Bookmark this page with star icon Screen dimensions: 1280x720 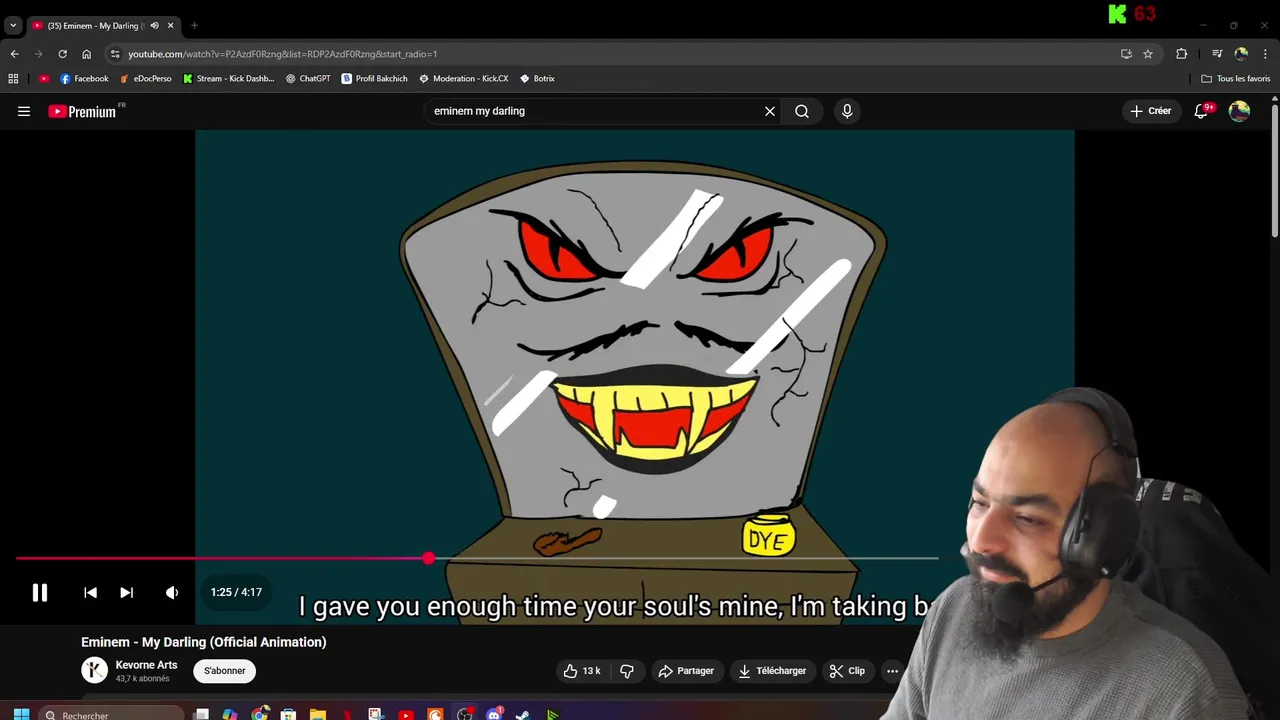tap(1148, 54)
